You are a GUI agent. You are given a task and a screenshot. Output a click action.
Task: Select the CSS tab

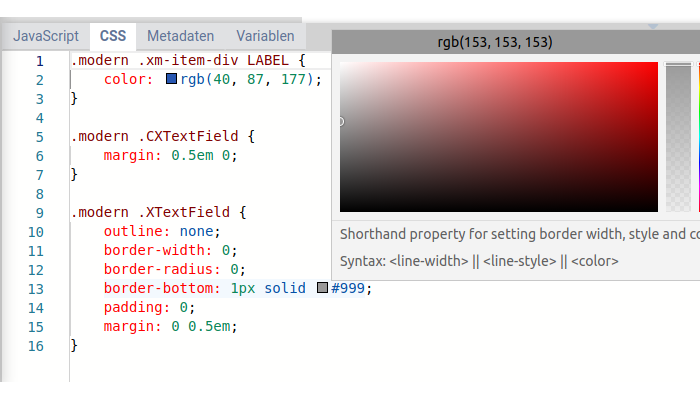(113, 36)
